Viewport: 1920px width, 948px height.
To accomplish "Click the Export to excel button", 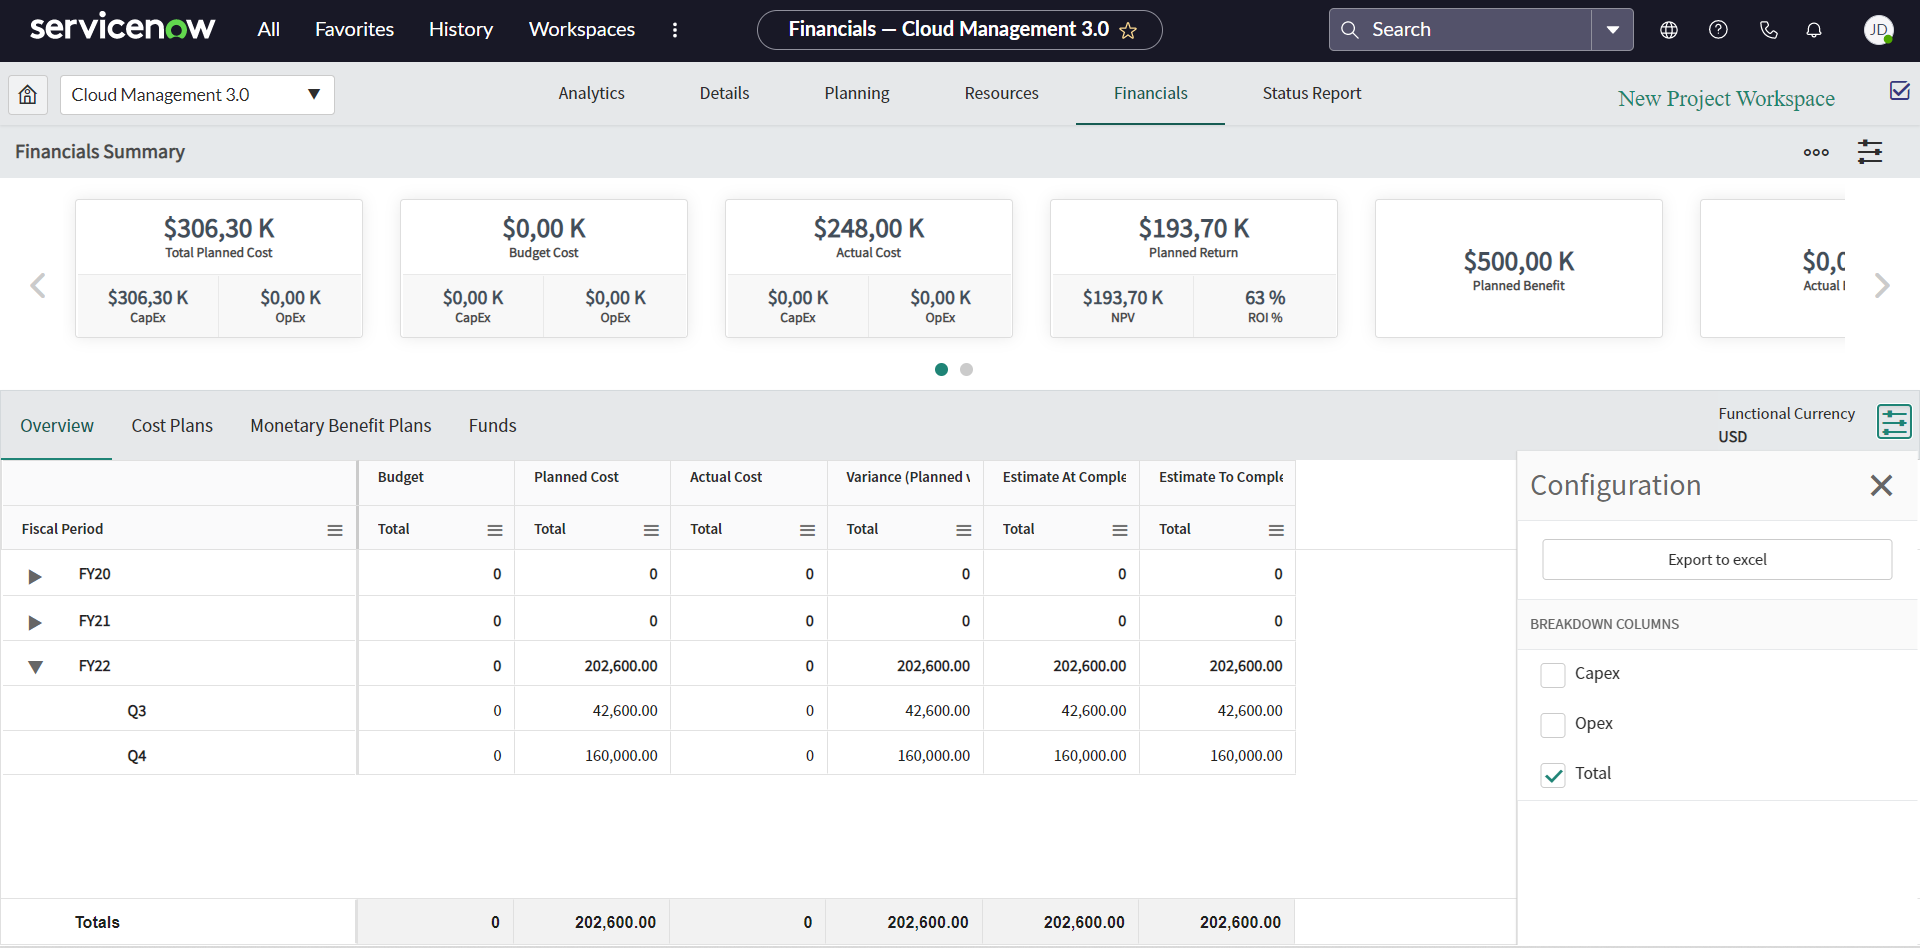I will [x=1716, y=559].
